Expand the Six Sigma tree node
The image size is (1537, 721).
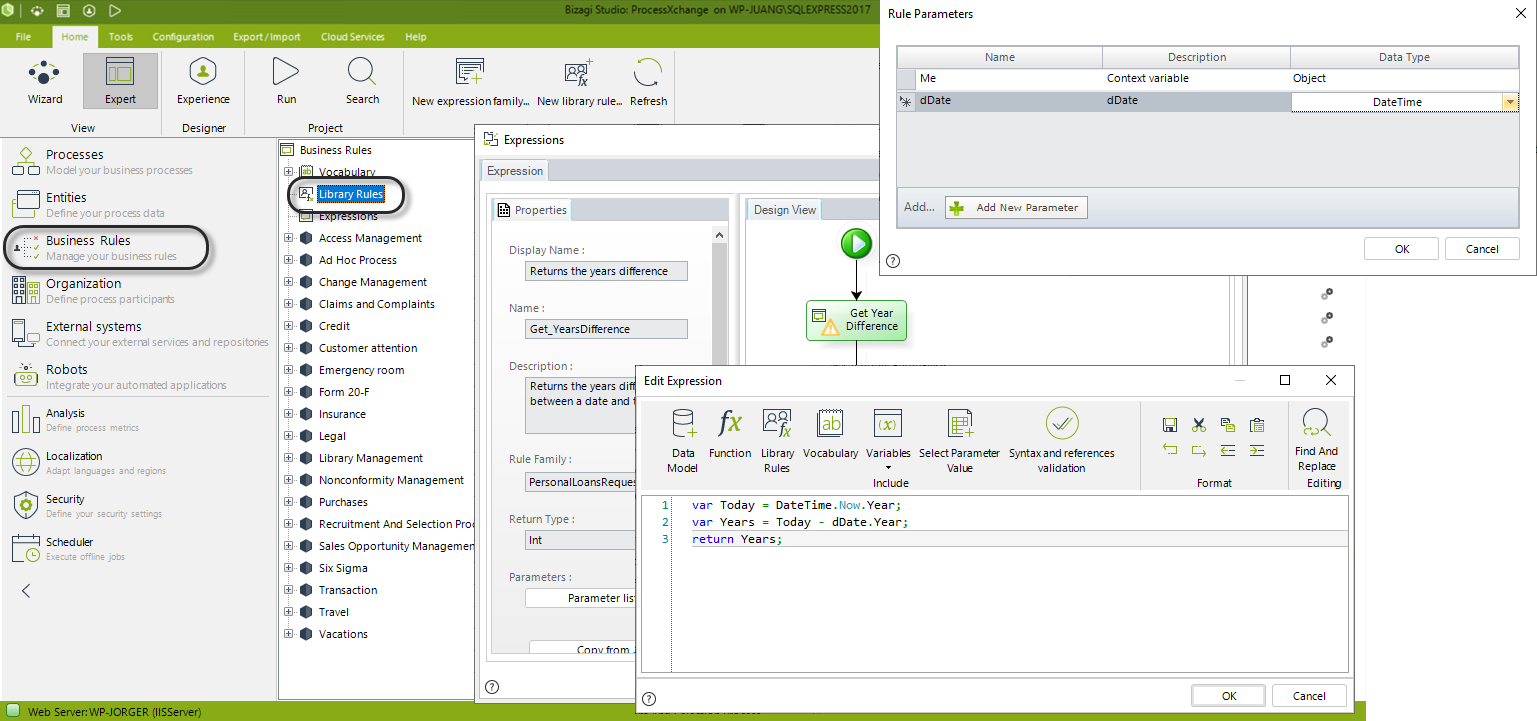pos(289,568)
